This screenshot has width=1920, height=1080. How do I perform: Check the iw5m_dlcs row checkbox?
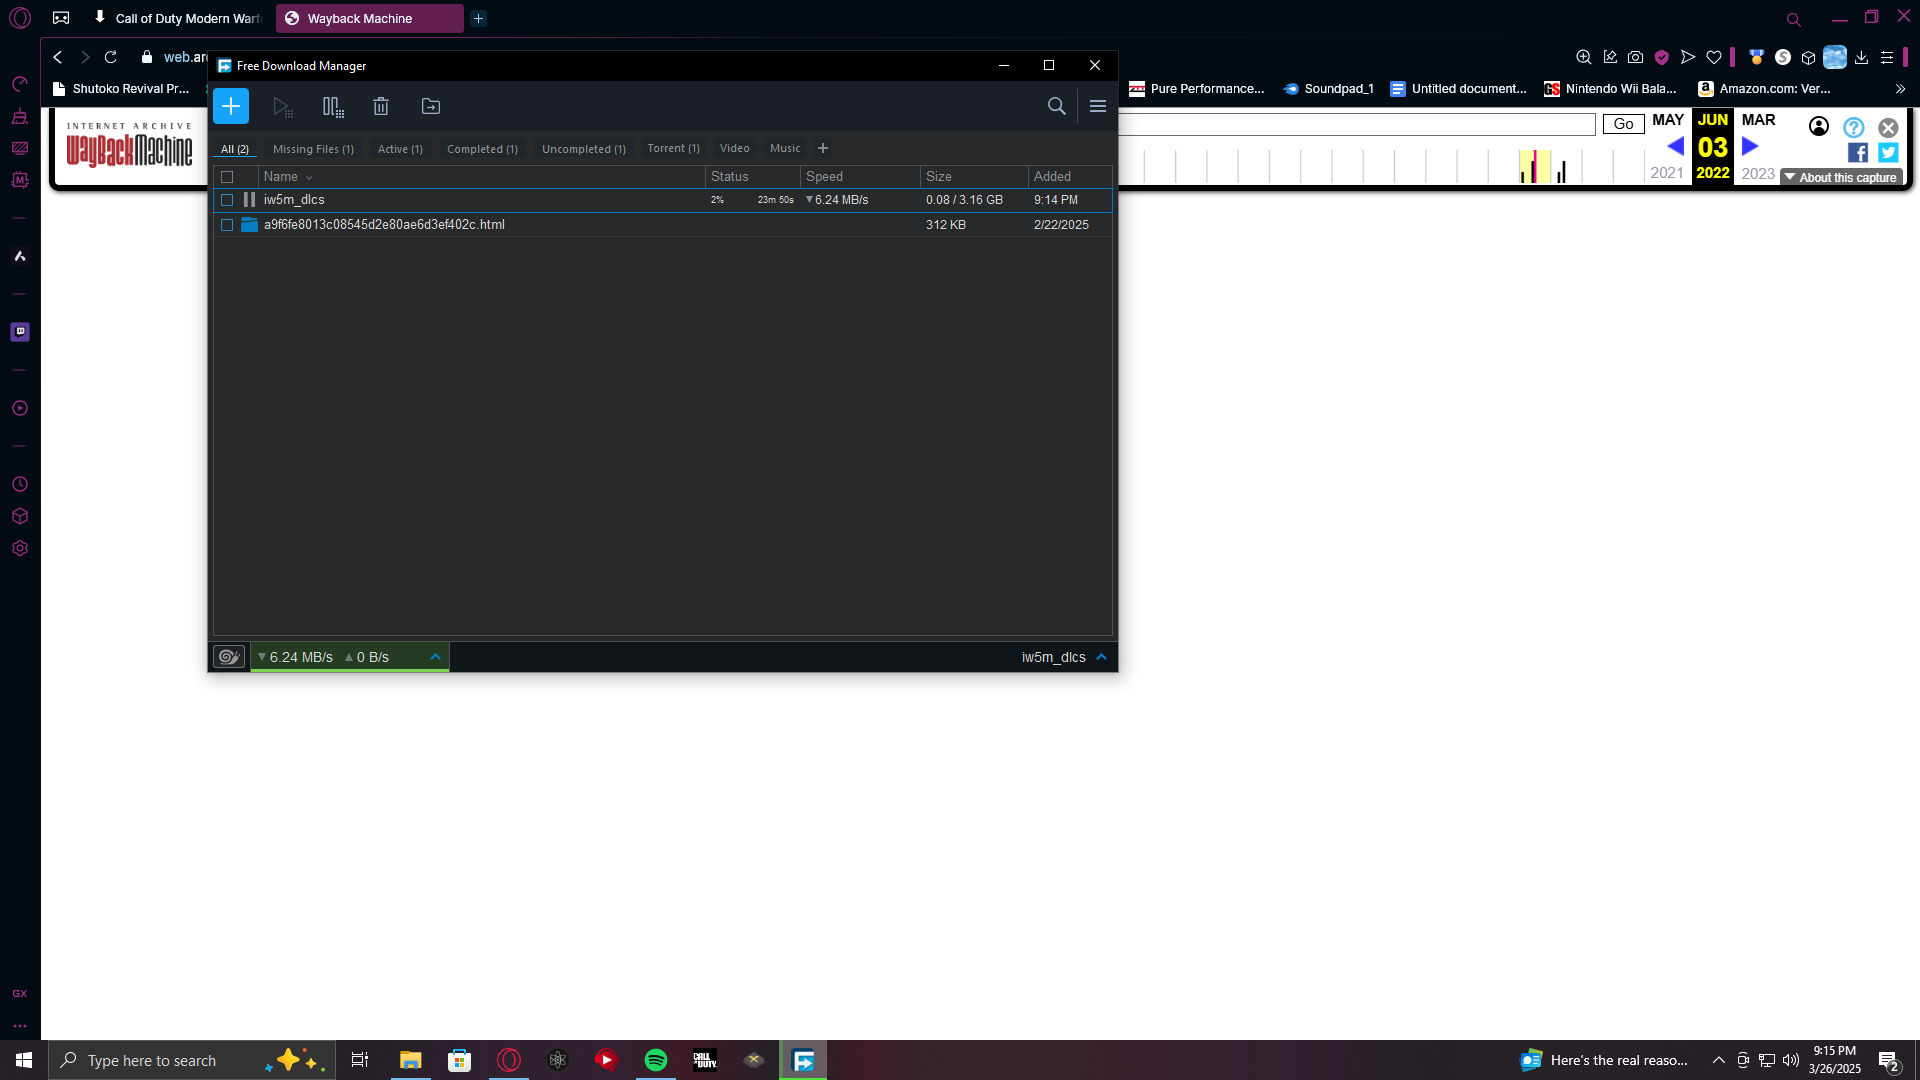227,200
